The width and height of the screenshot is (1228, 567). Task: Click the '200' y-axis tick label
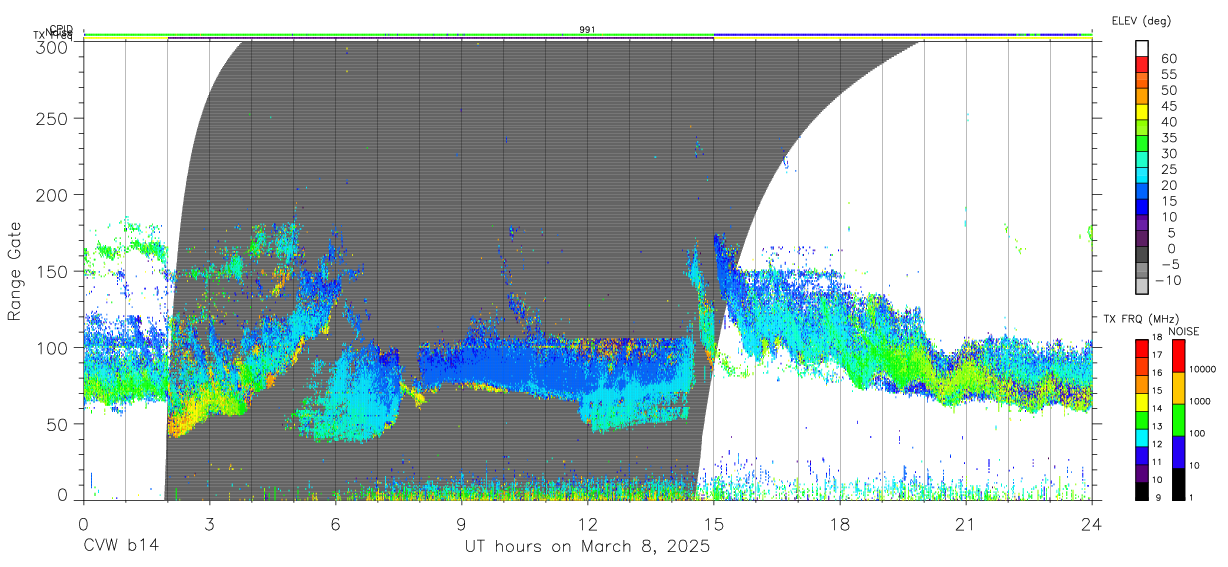tap(52, 194)
